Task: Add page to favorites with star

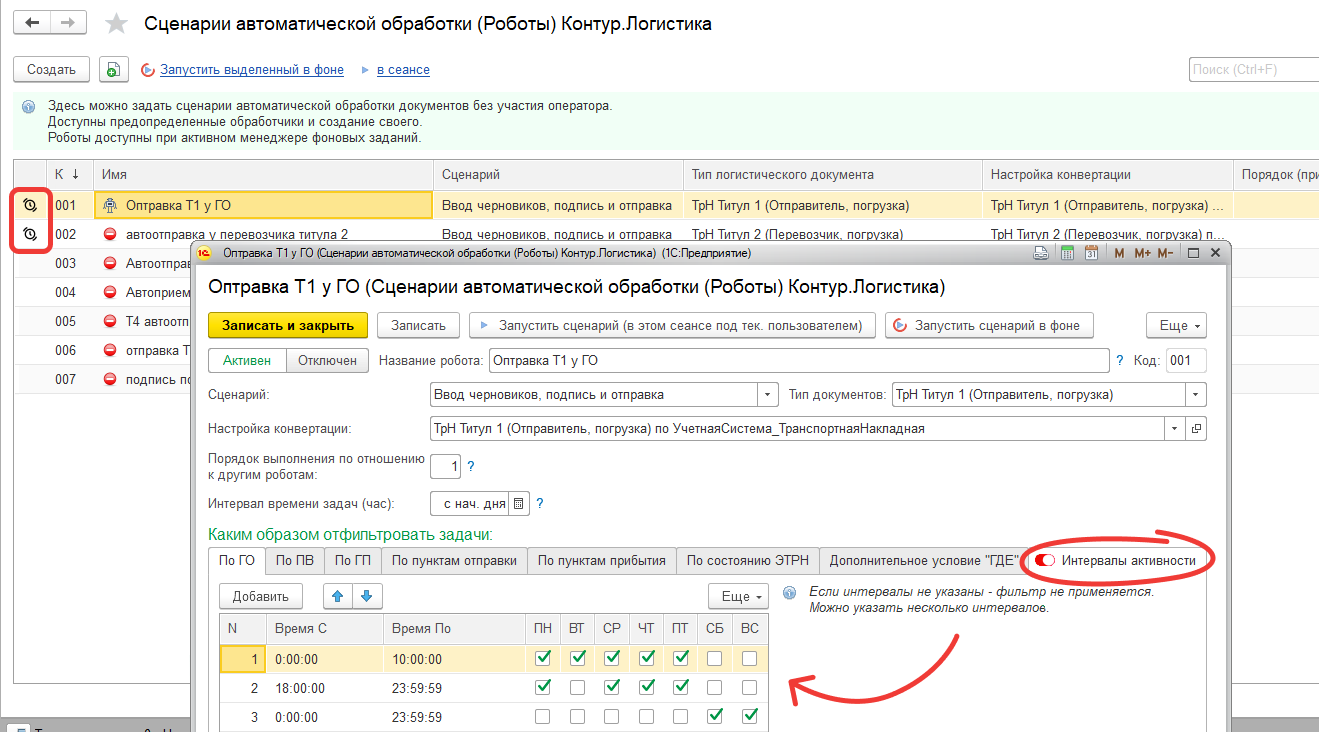Action: [116, 23]
